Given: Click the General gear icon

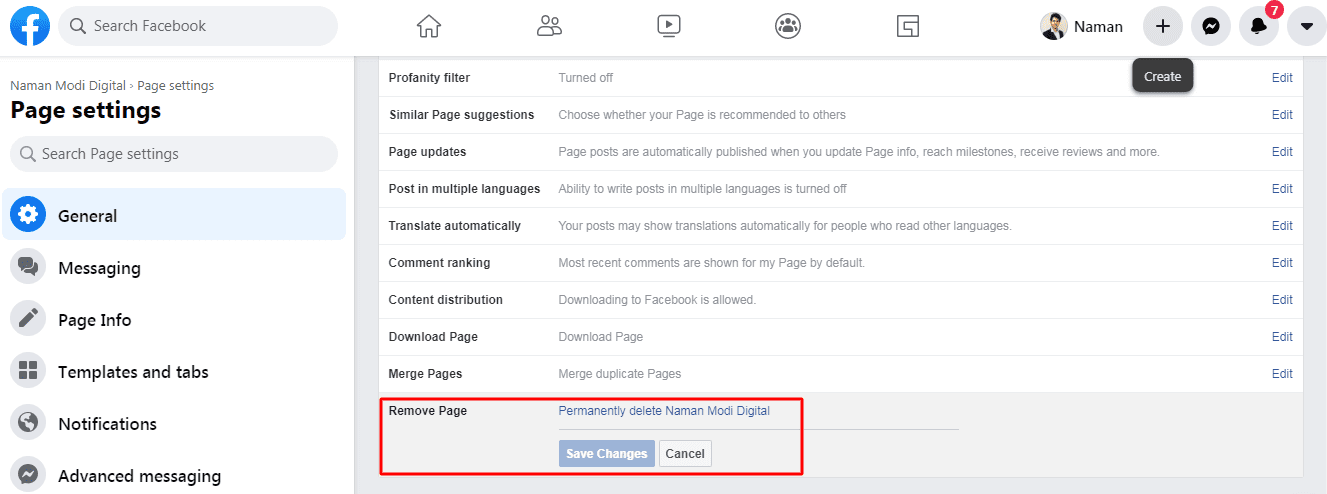Looking at the screenshot, I should (x=28, y=215).
